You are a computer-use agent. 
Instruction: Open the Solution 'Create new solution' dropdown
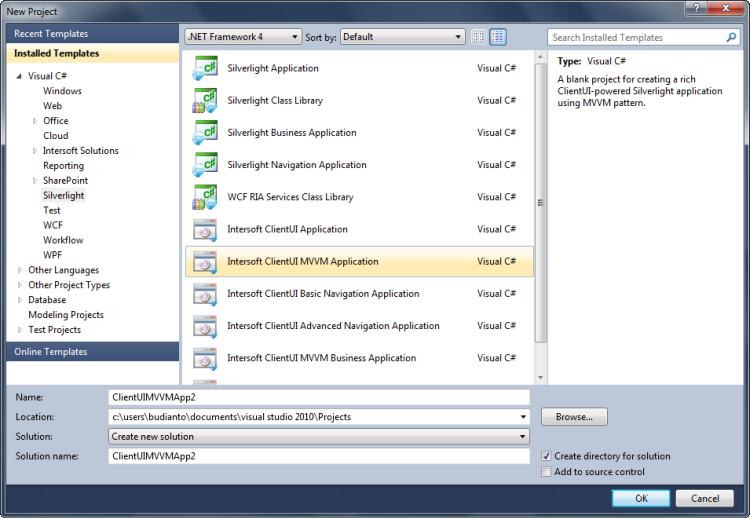[319, 437]
